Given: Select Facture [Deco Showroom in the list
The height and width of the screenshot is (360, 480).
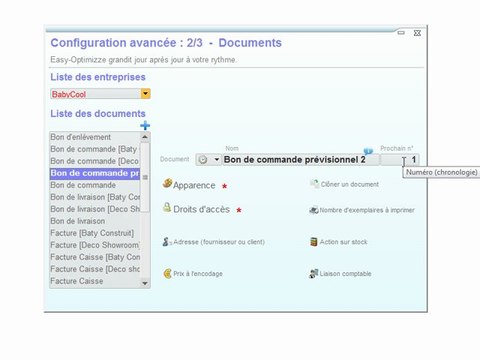Looking at the screenshot, I should pos(95,245).
